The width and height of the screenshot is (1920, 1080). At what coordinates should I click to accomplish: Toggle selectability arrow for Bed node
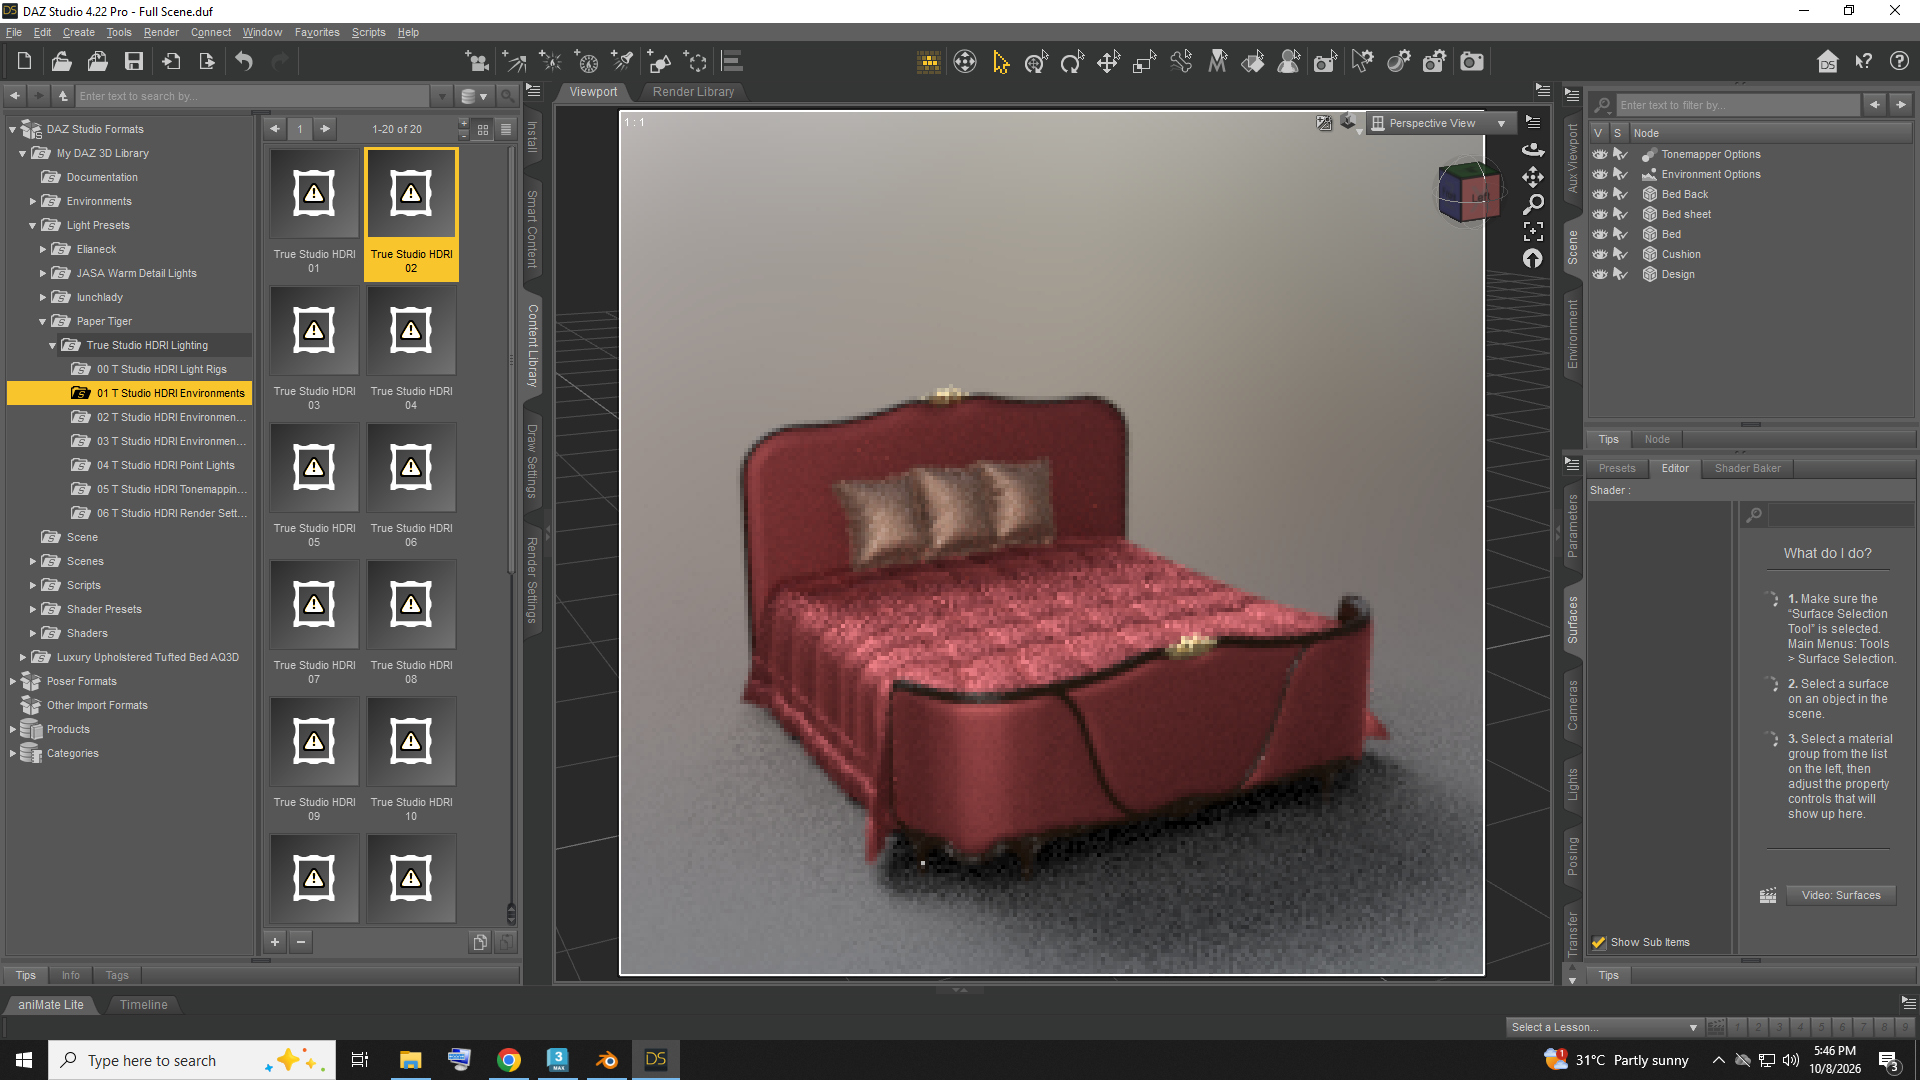[1620, 234]
